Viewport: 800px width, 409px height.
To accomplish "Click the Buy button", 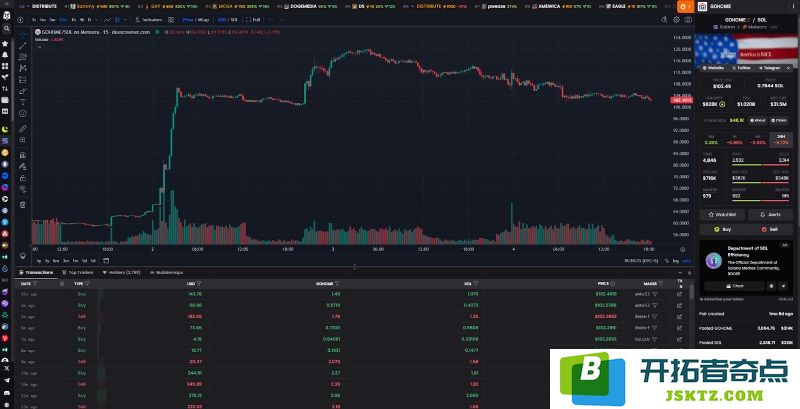I will pos(721,229).
